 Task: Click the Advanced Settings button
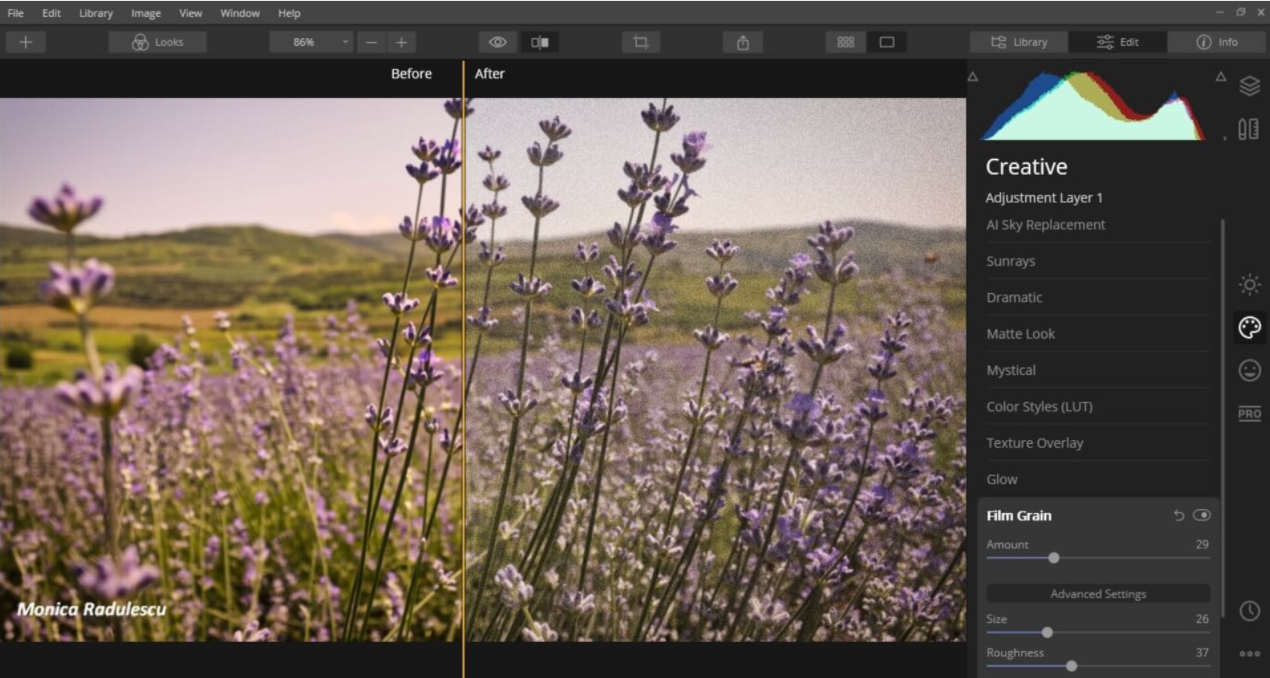[x=1098, y=593]
